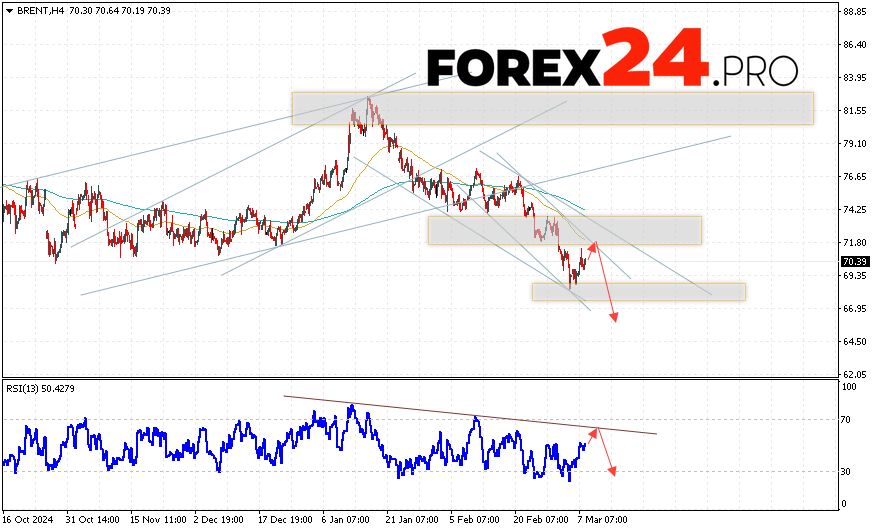This screenshot has width=878, height=531.
Task: Select the 6 Jan 07:00 date label
Action: 346,520
